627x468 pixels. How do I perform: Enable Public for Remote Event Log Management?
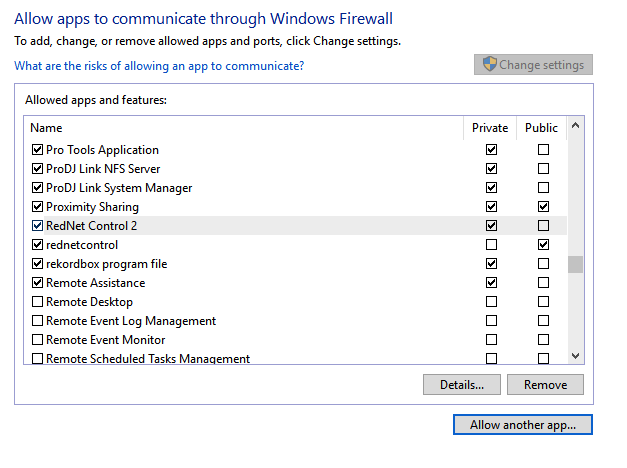[543, 320]
